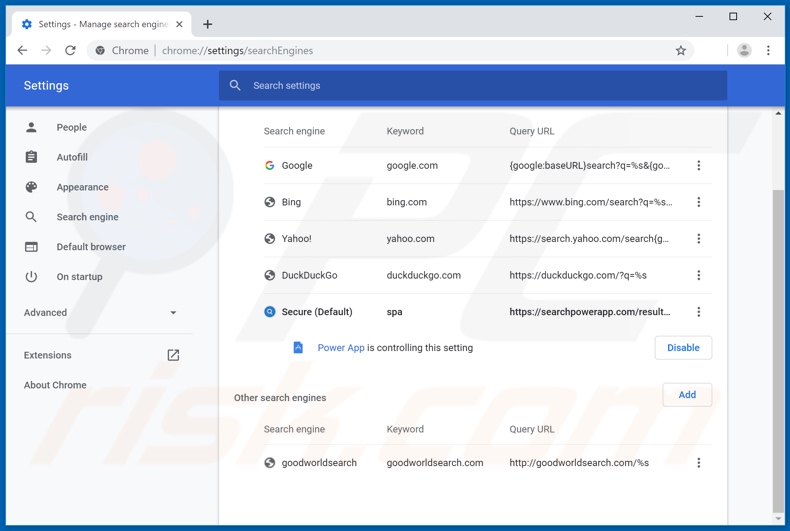
Task: Open the Power App extension link
Action: pyautogui.click(x=341, y=348)
